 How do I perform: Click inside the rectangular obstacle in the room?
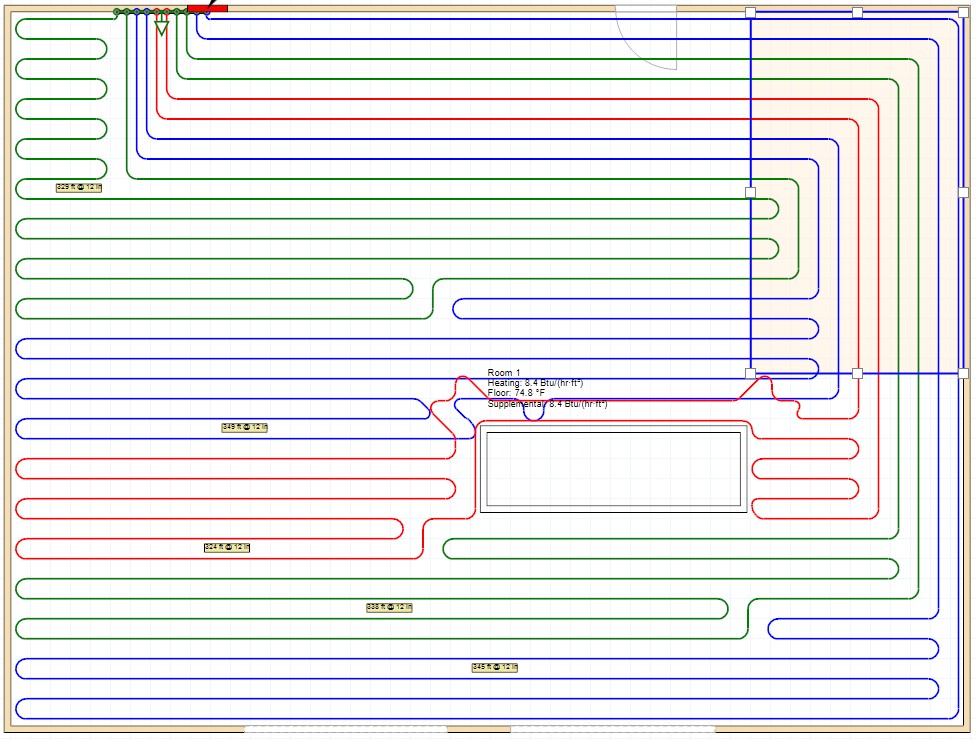coord(613,468)
